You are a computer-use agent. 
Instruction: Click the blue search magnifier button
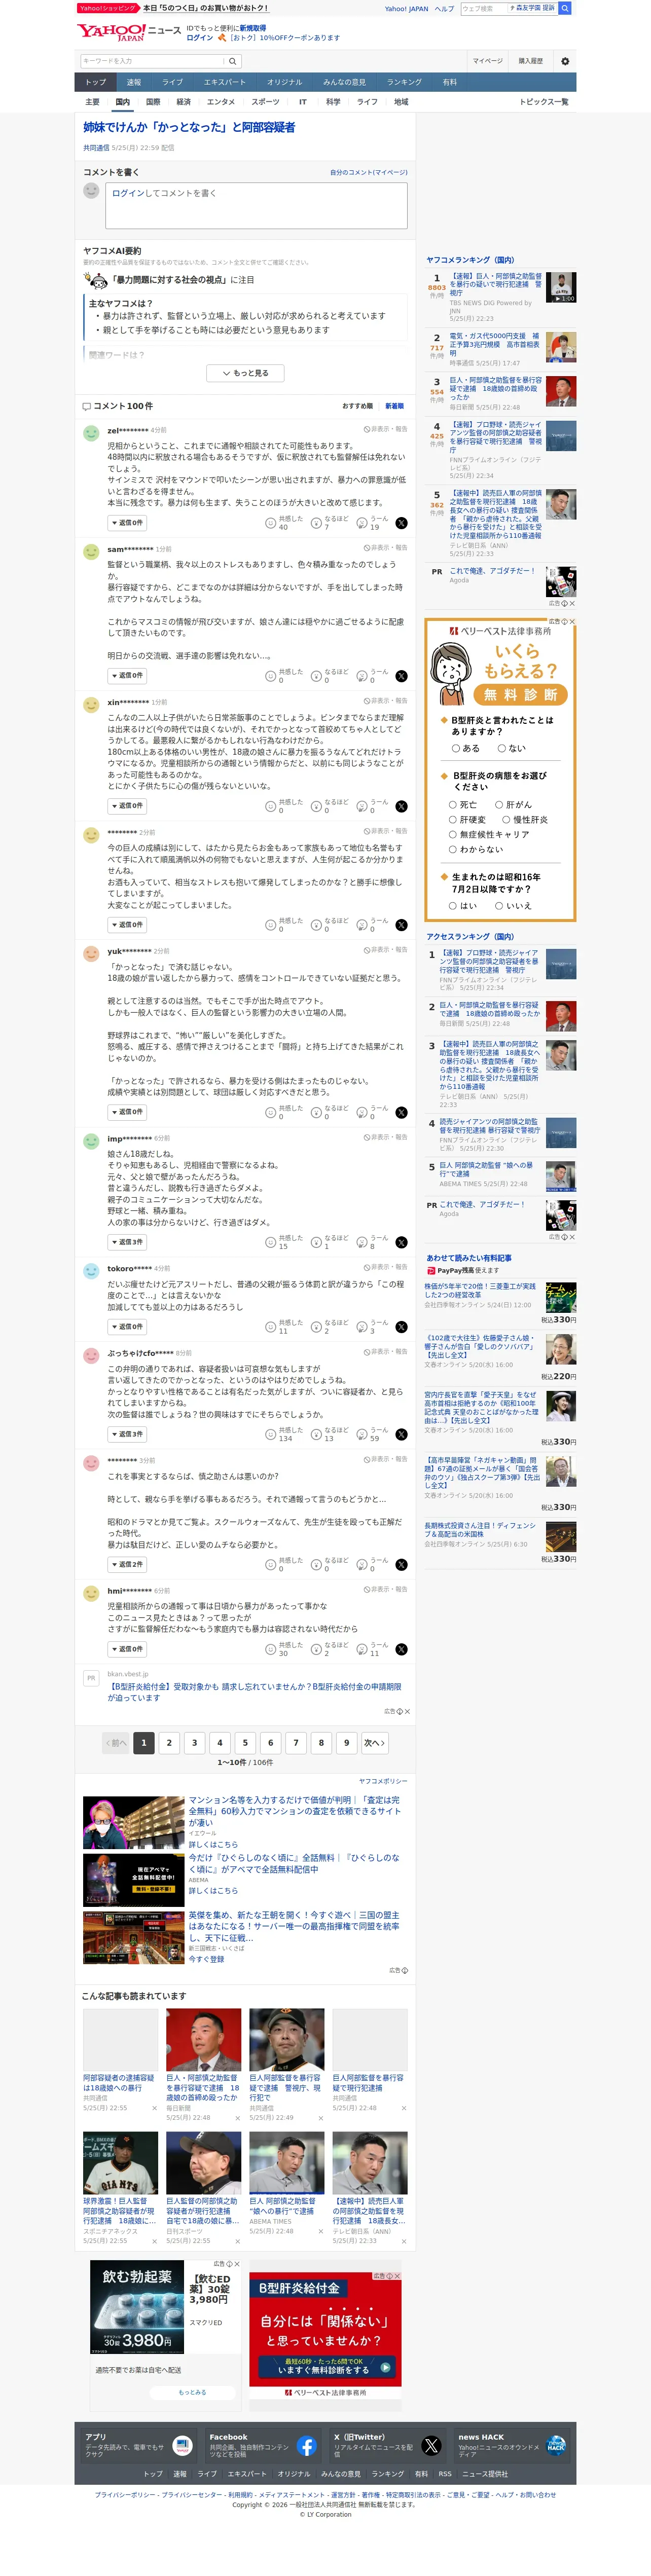(x=565, y=8)
